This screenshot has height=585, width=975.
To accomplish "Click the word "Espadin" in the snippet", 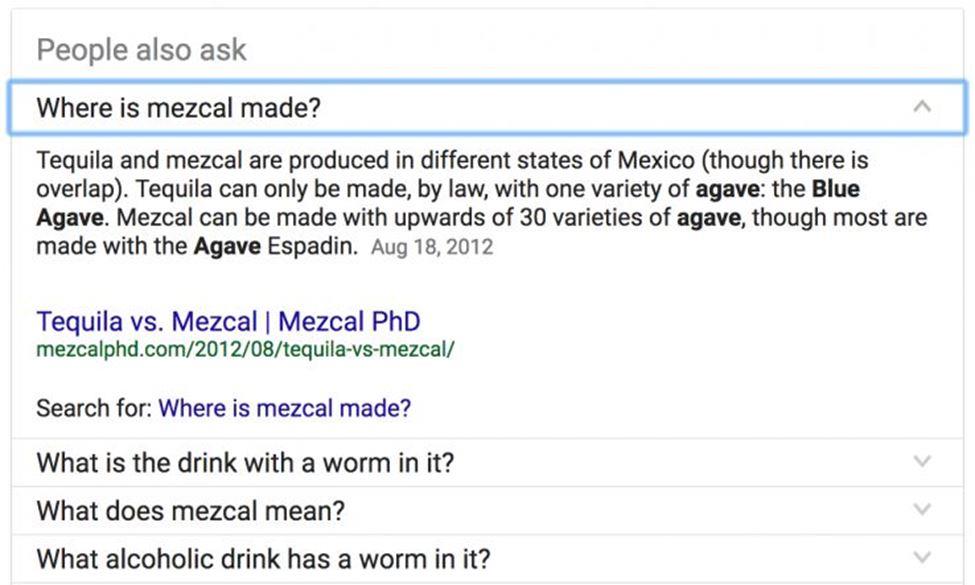I will 312,246.
